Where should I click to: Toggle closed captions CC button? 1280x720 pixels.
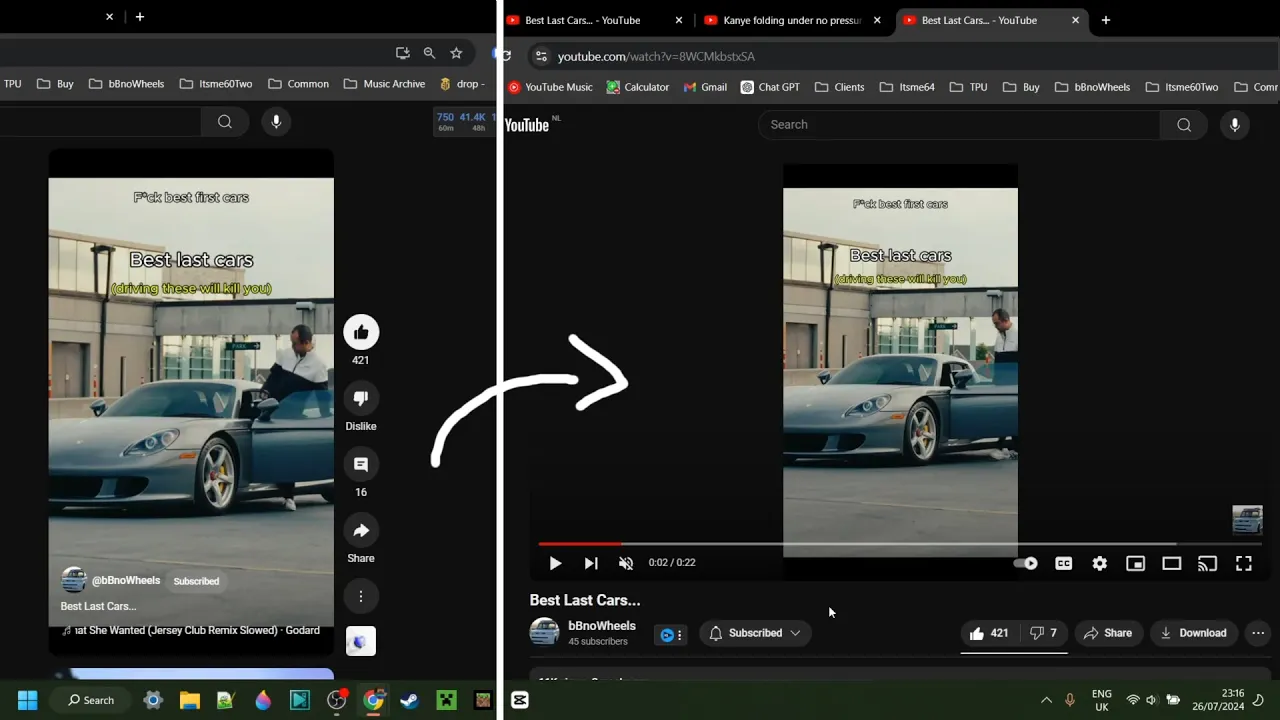pyautogui.click(x=1064, y=563)
